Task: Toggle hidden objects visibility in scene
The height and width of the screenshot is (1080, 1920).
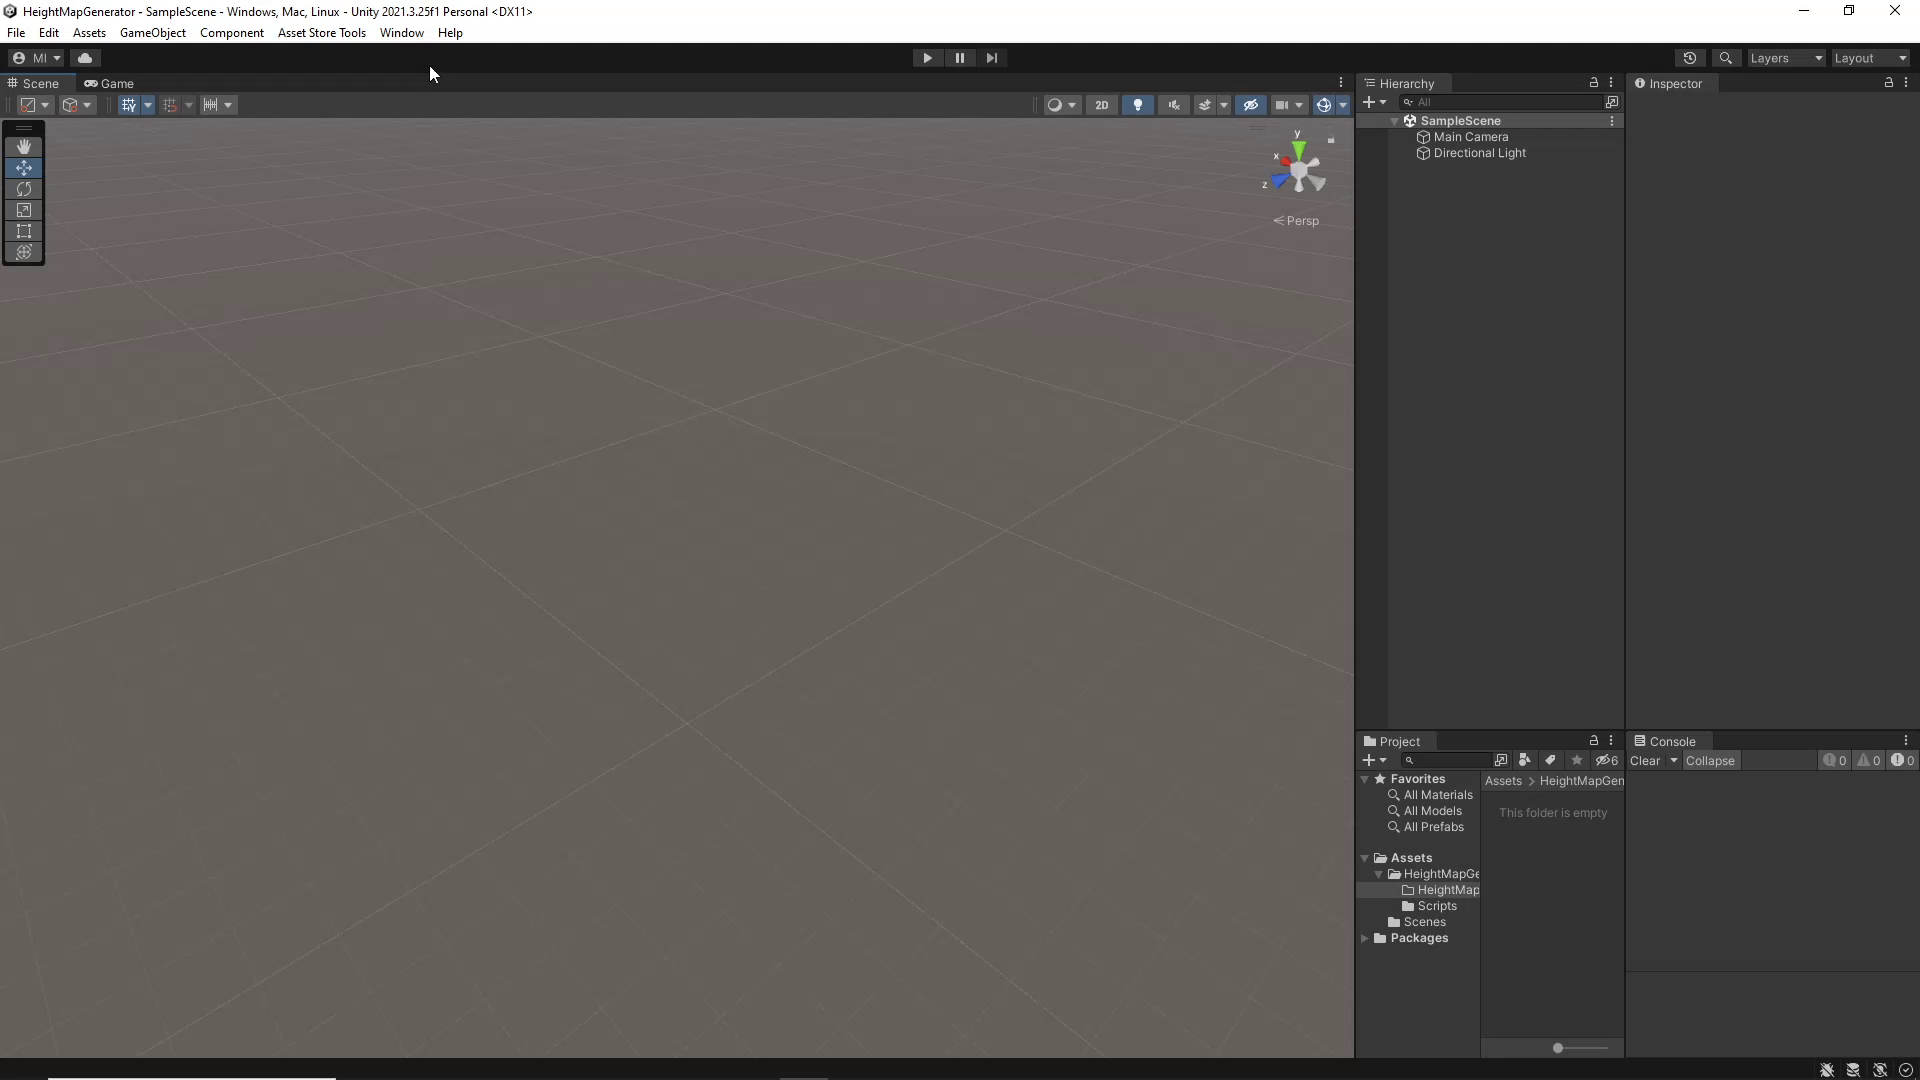Action: (x=1250, y=105)
